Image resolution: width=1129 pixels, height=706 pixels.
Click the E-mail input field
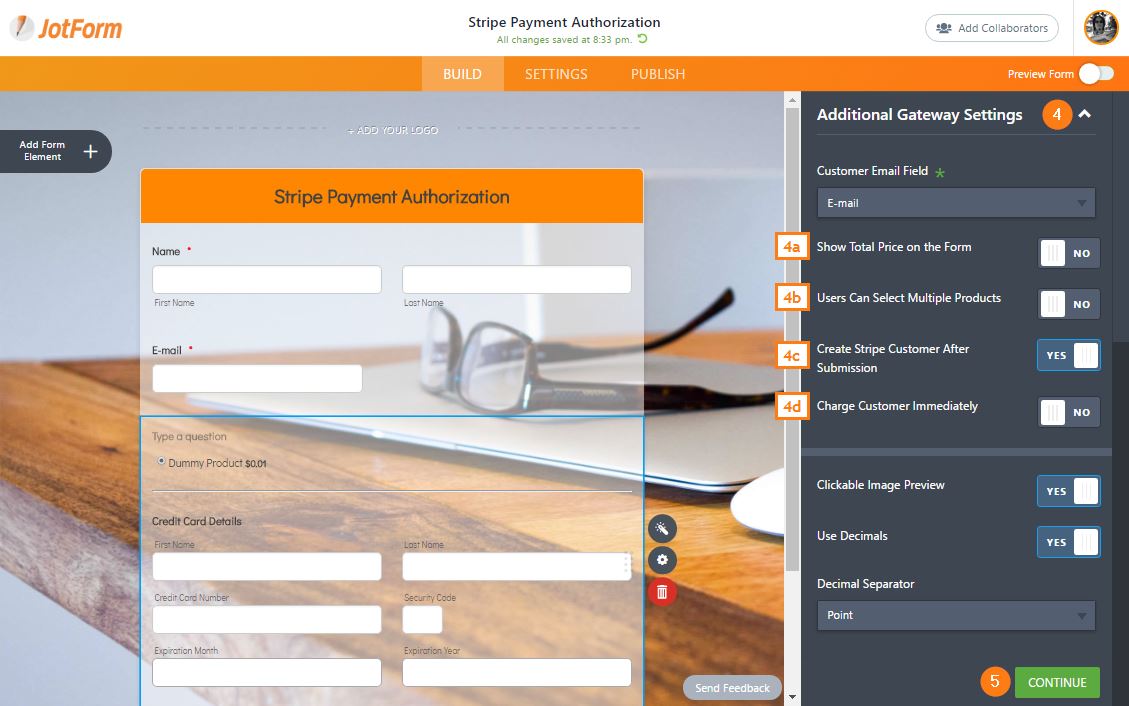(x=257, y=379)
